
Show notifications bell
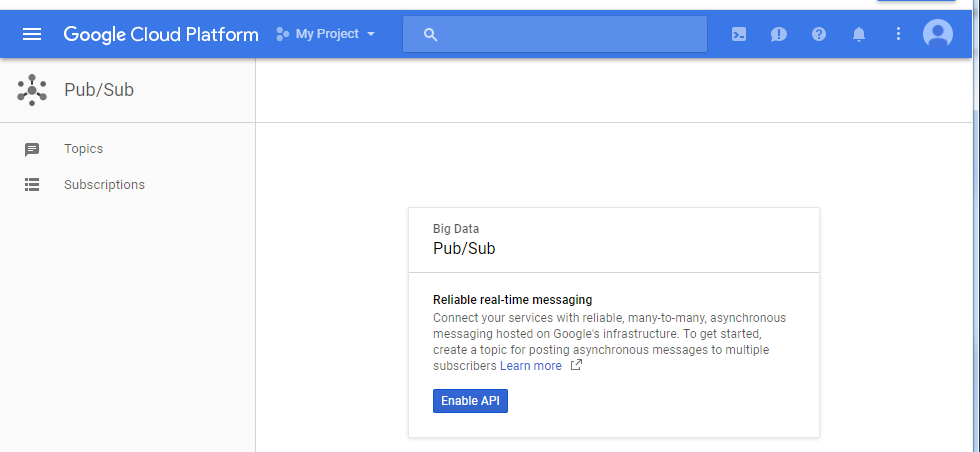[859, 34]
